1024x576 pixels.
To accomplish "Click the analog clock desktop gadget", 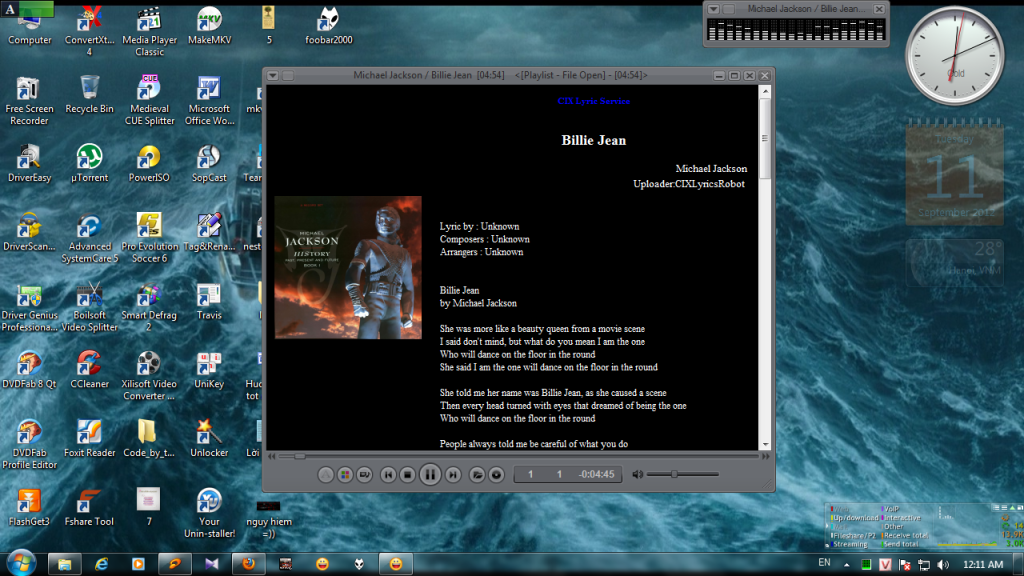I will tap(955, 56).
